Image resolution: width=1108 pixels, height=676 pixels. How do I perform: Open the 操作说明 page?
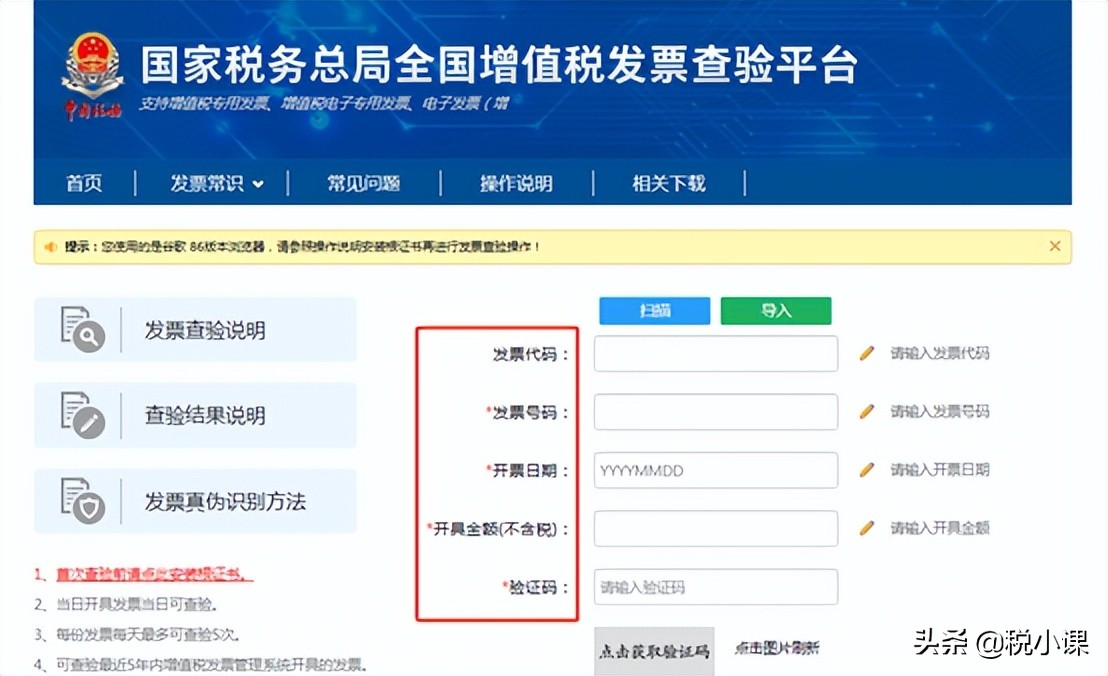[516, 183]
